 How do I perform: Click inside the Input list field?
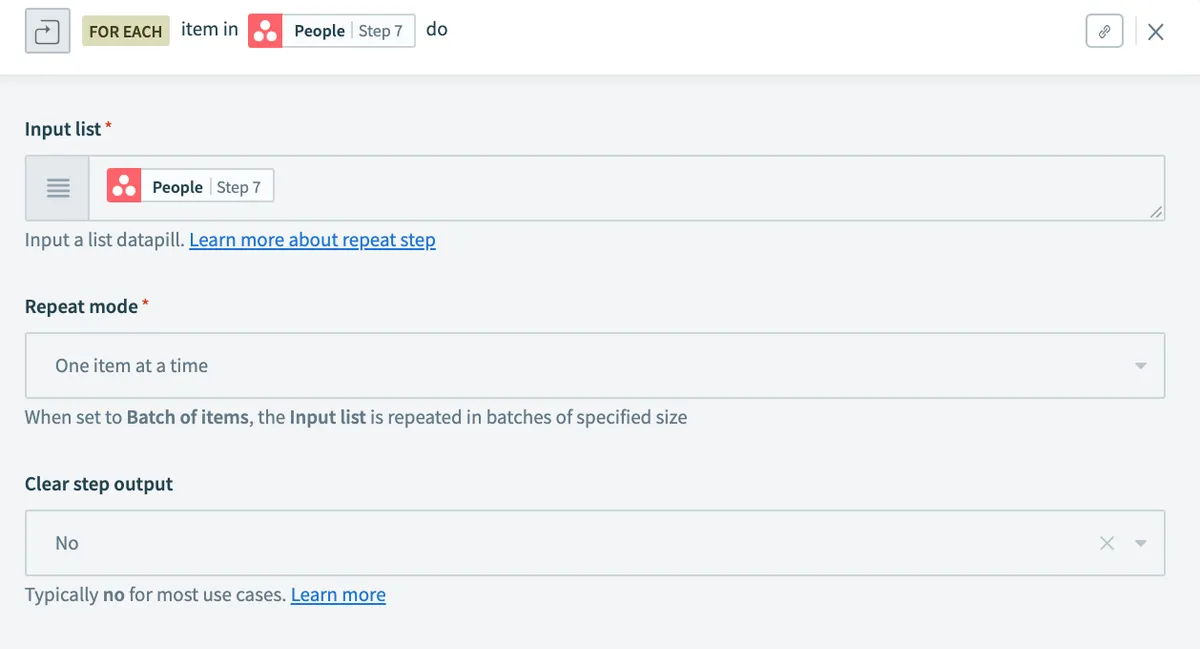[x=700, y=188]
